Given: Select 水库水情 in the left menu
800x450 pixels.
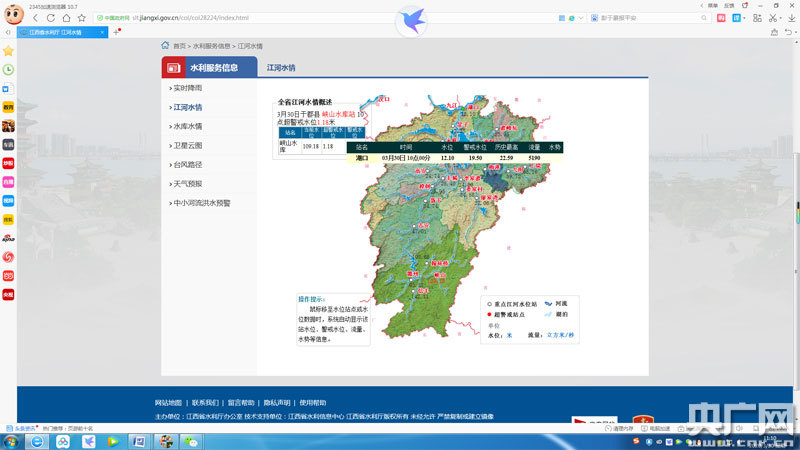Looking at the screenshot, I should (187, 126).
